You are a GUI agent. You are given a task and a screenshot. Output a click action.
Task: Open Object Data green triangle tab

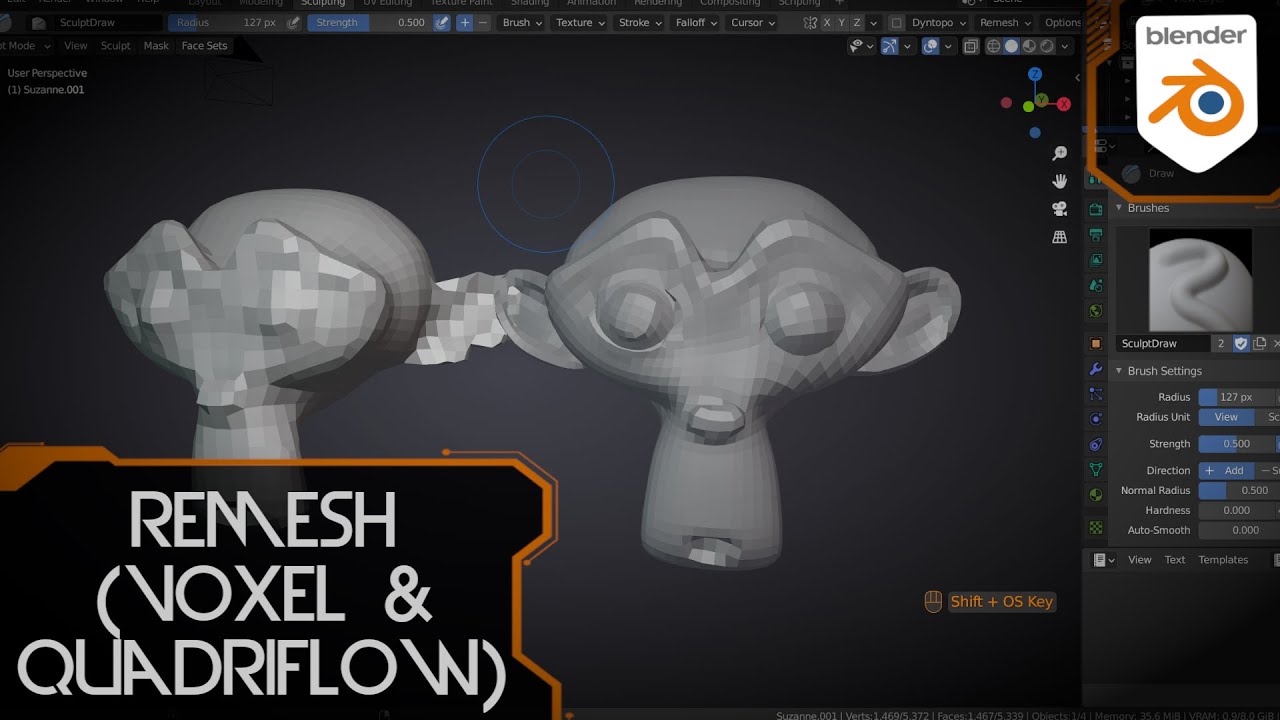pos(1096,469)
